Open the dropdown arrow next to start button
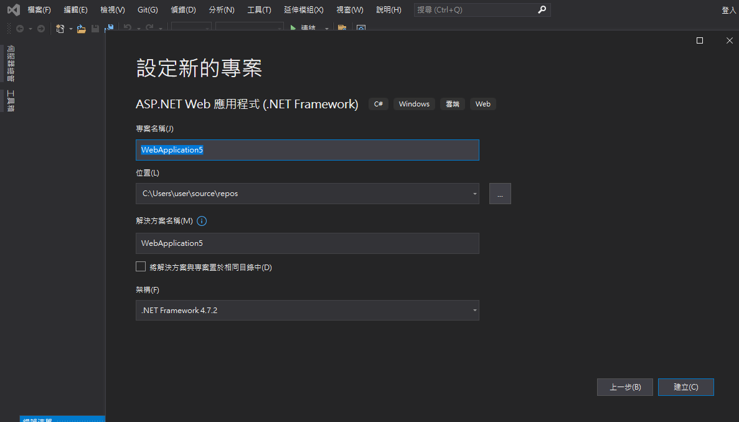Screen dimensions: 739x422 coord(326,29)
